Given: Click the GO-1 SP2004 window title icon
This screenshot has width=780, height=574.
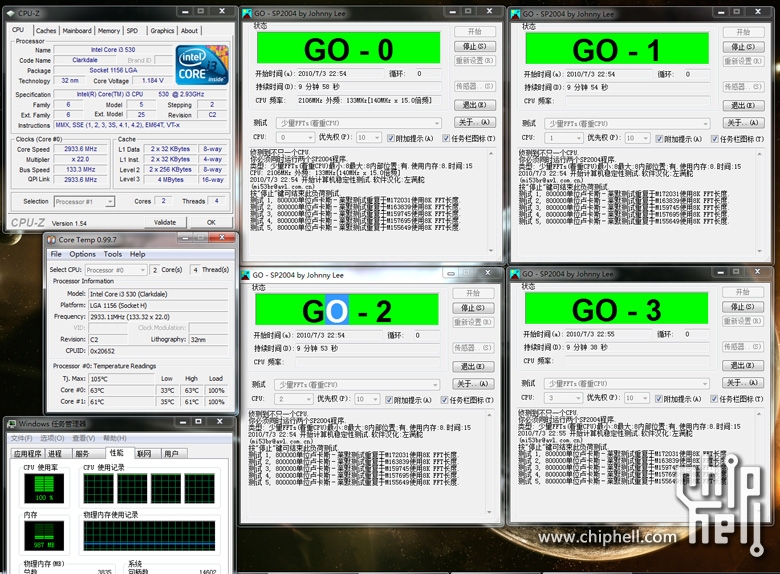Looking at the screenshot, I should tap(515, 14).
